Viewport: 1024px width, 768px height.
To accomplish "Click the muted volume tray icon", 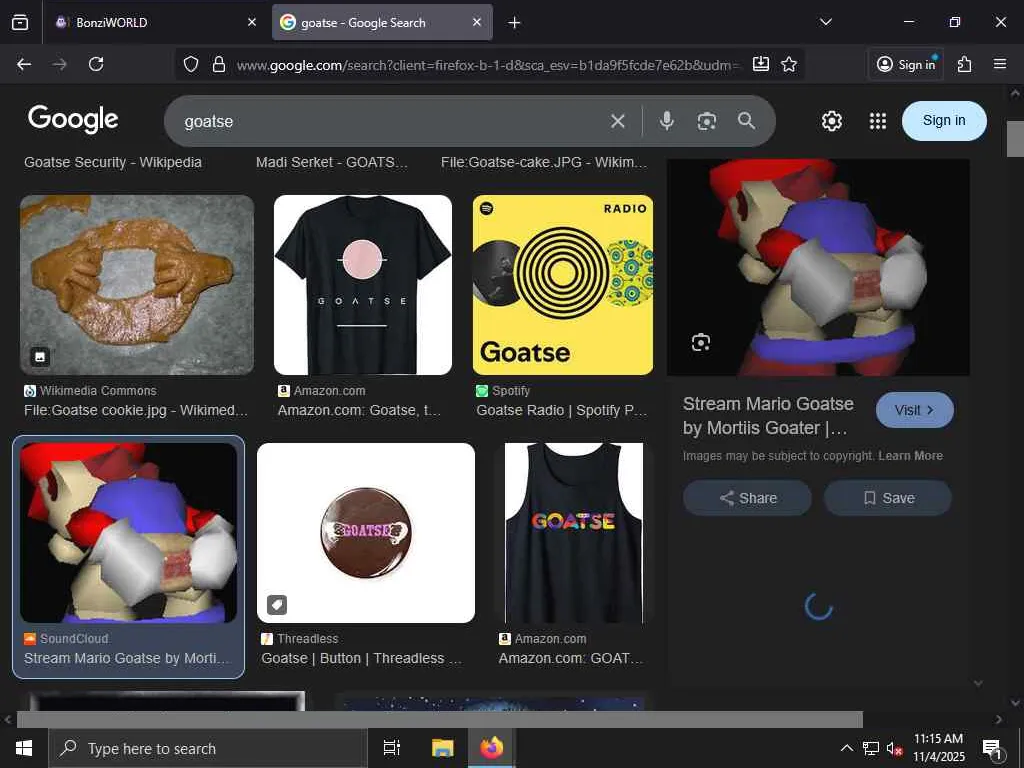I will [894, 748].
